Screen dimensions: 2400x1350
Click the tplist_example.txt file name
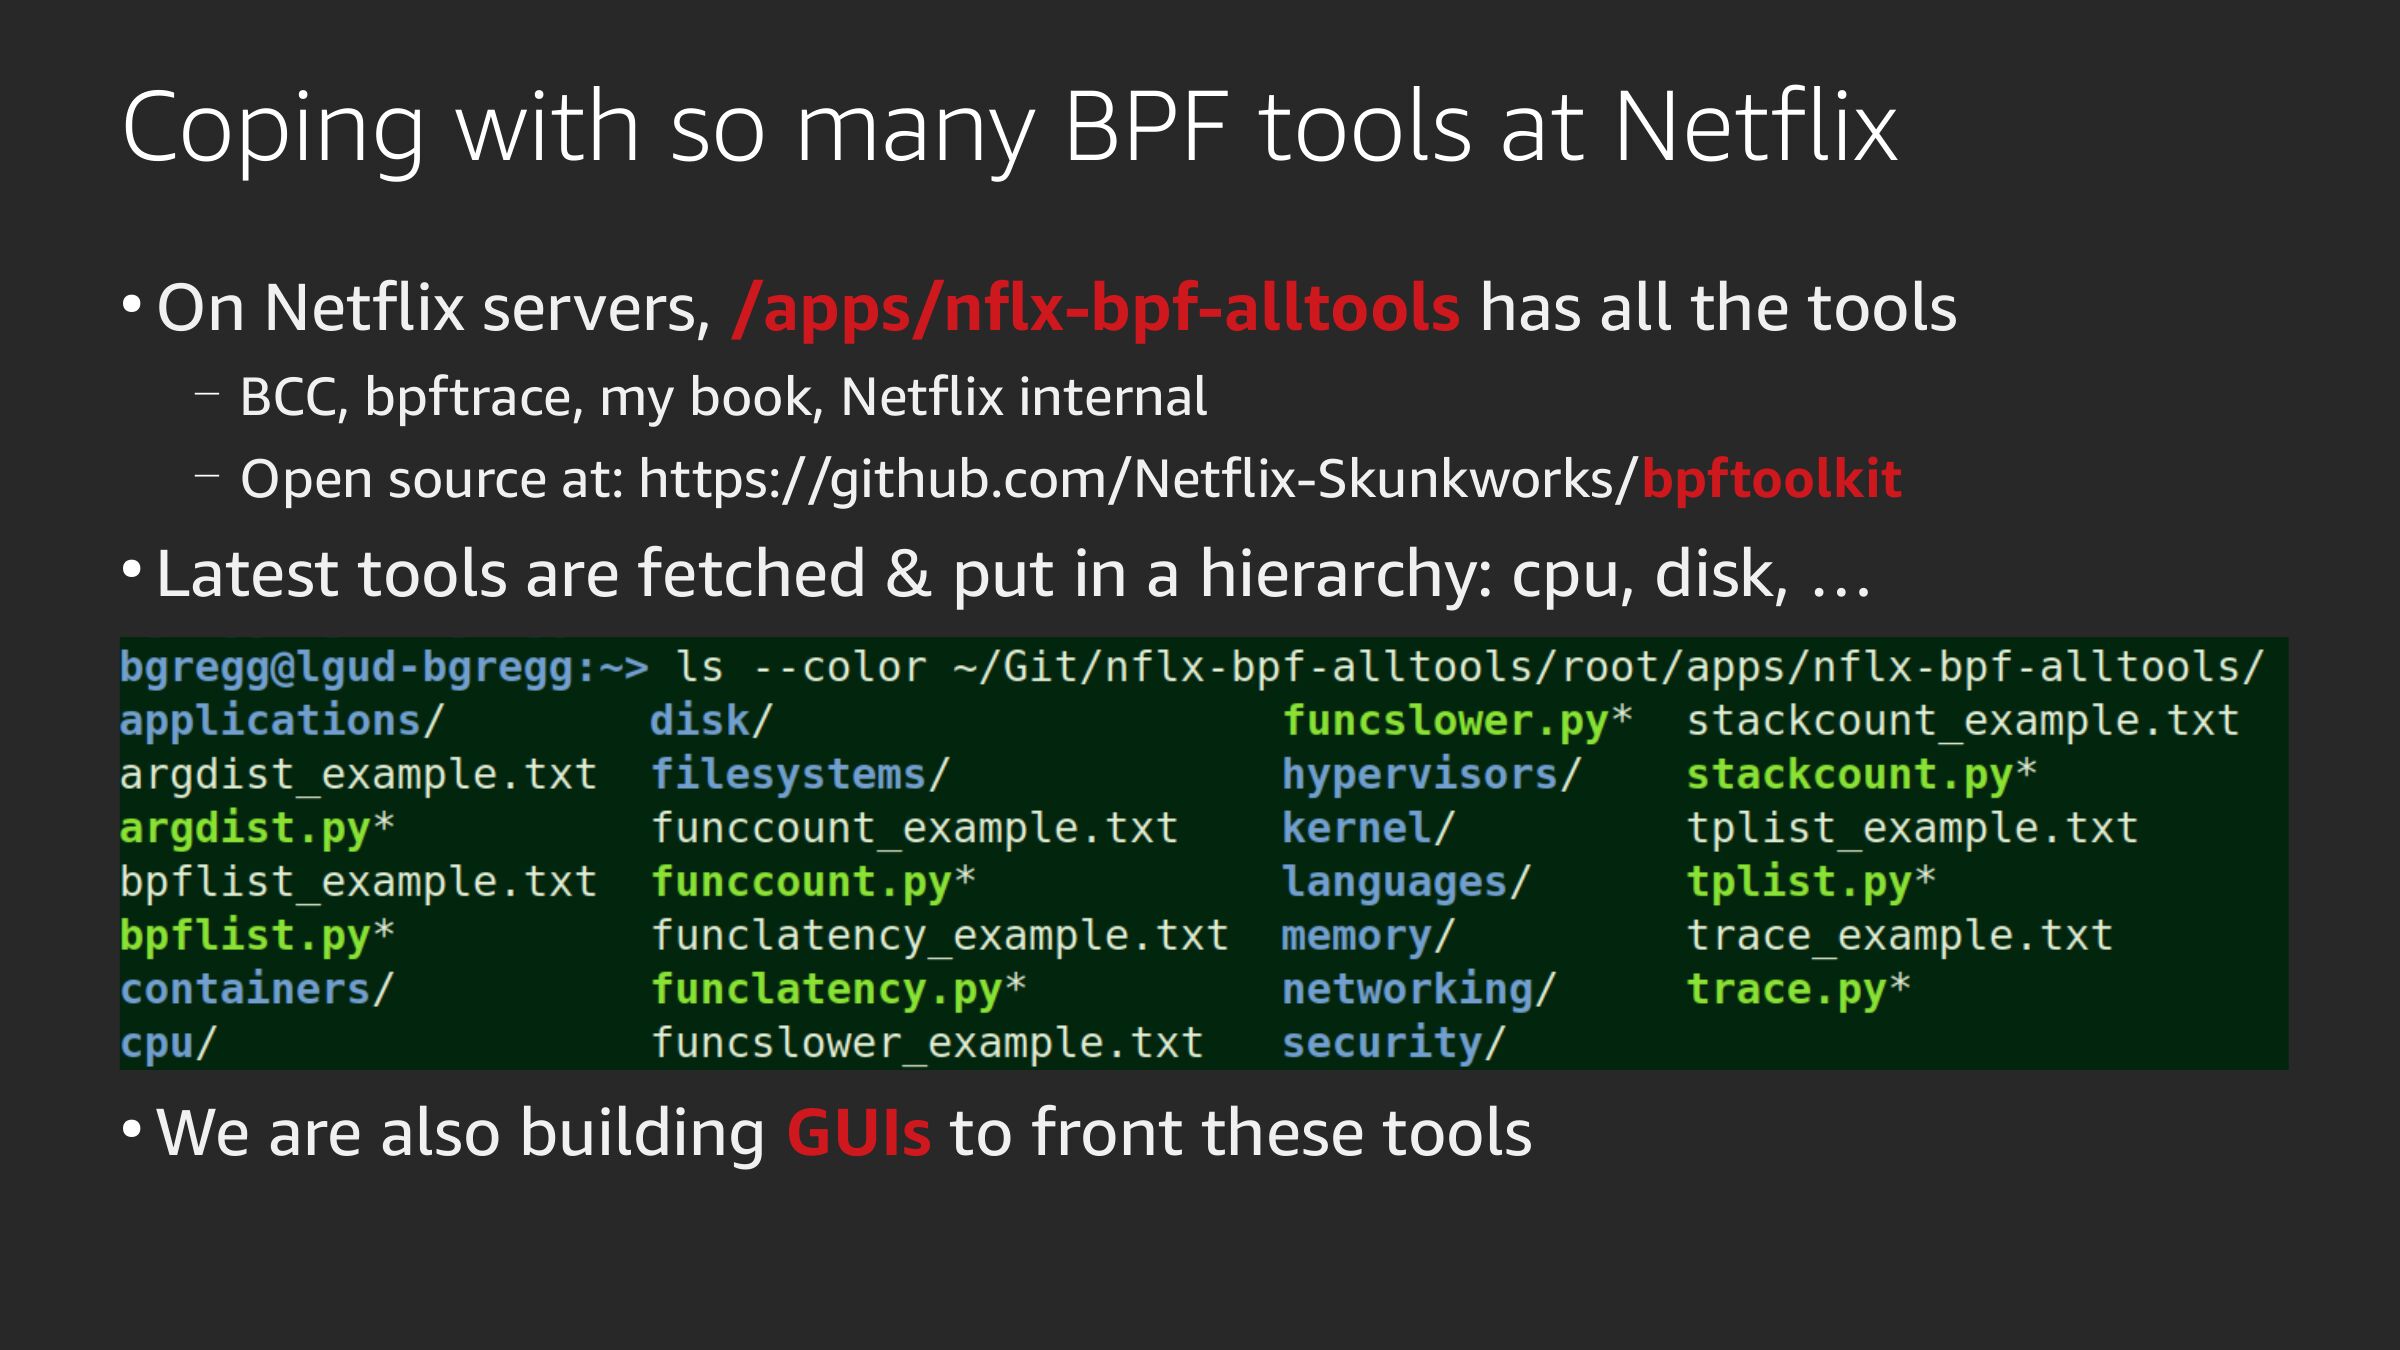(x=1911, y=829)
